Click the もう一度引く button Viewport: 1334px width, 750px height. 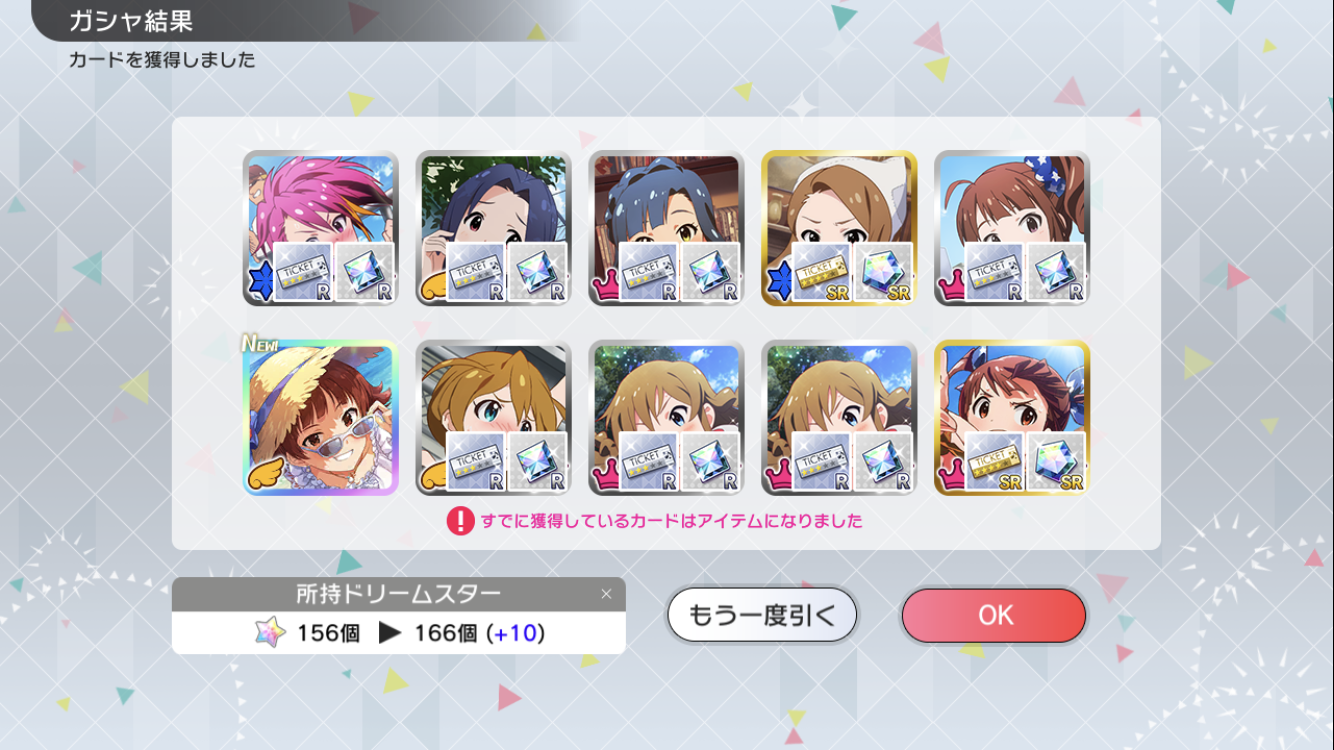pos(762,615)
